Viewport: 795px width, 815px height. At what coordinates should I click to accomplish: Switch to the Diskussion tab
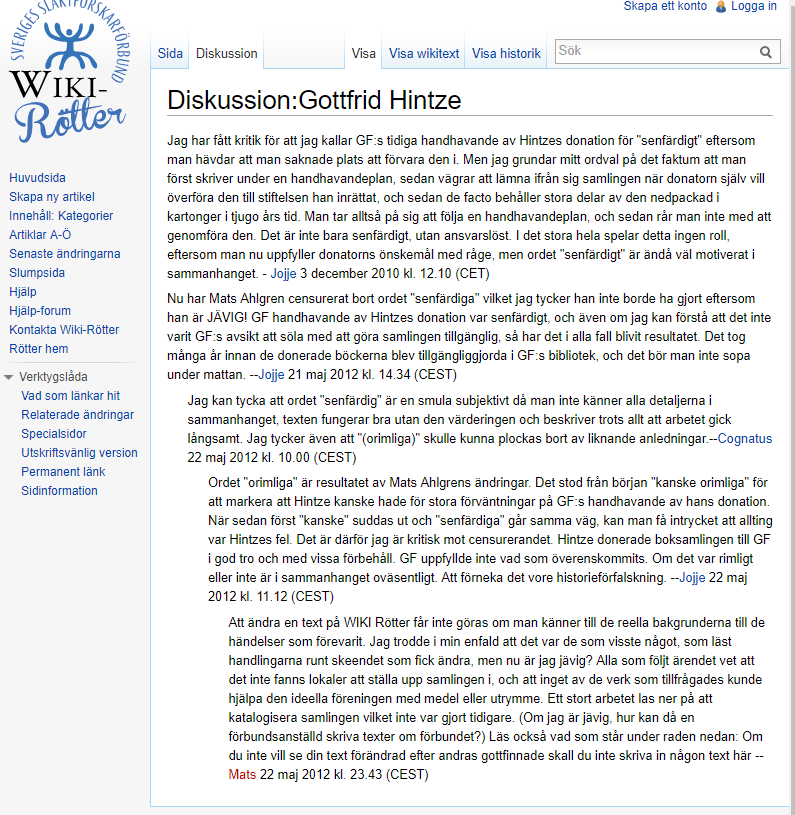[x=227, y=54]
